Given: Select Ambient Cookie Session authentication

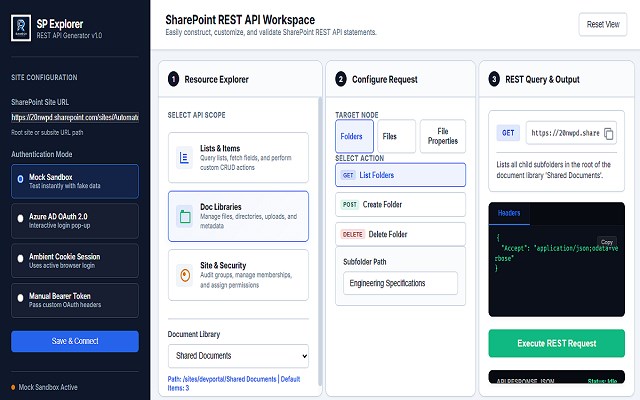Looking at the screenshot, I should (75, 261).
